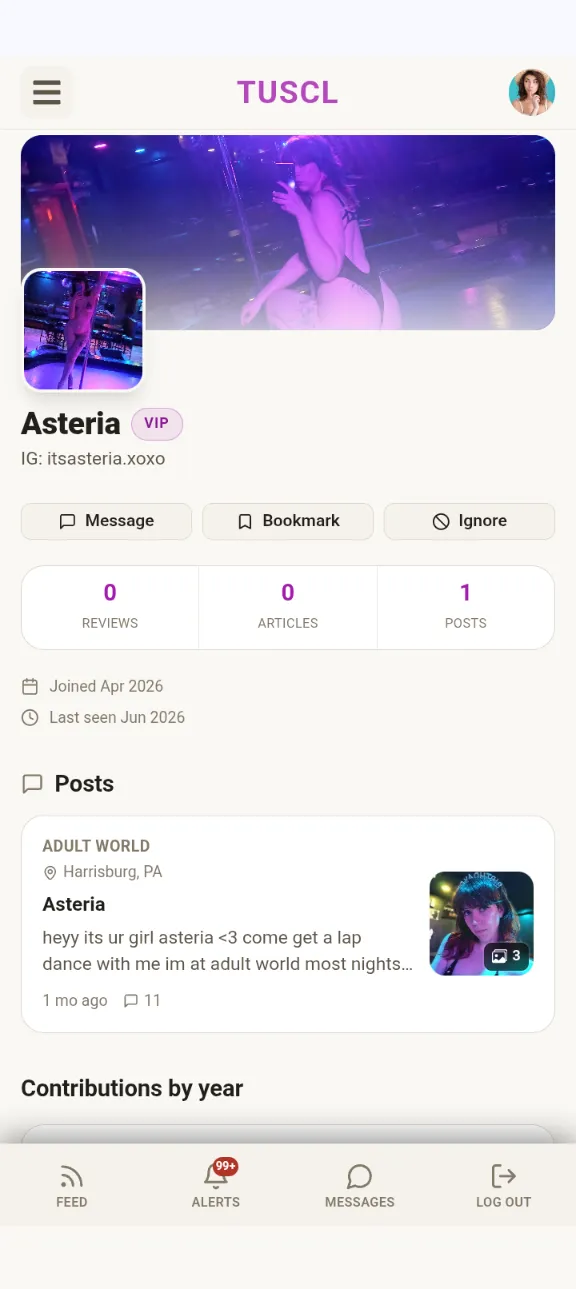Message Asteria using the Message button
The image size is (576, 1289).
point(106,521)
